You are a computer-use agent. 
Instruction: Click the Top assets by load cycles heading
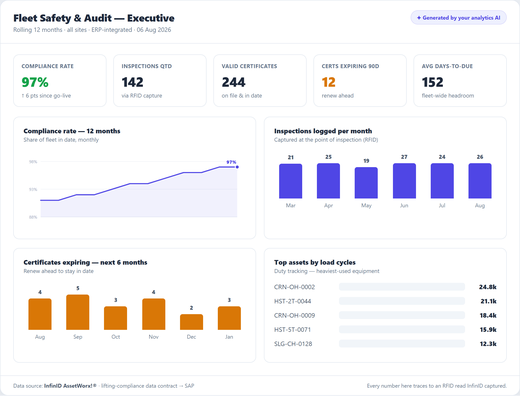315,262
